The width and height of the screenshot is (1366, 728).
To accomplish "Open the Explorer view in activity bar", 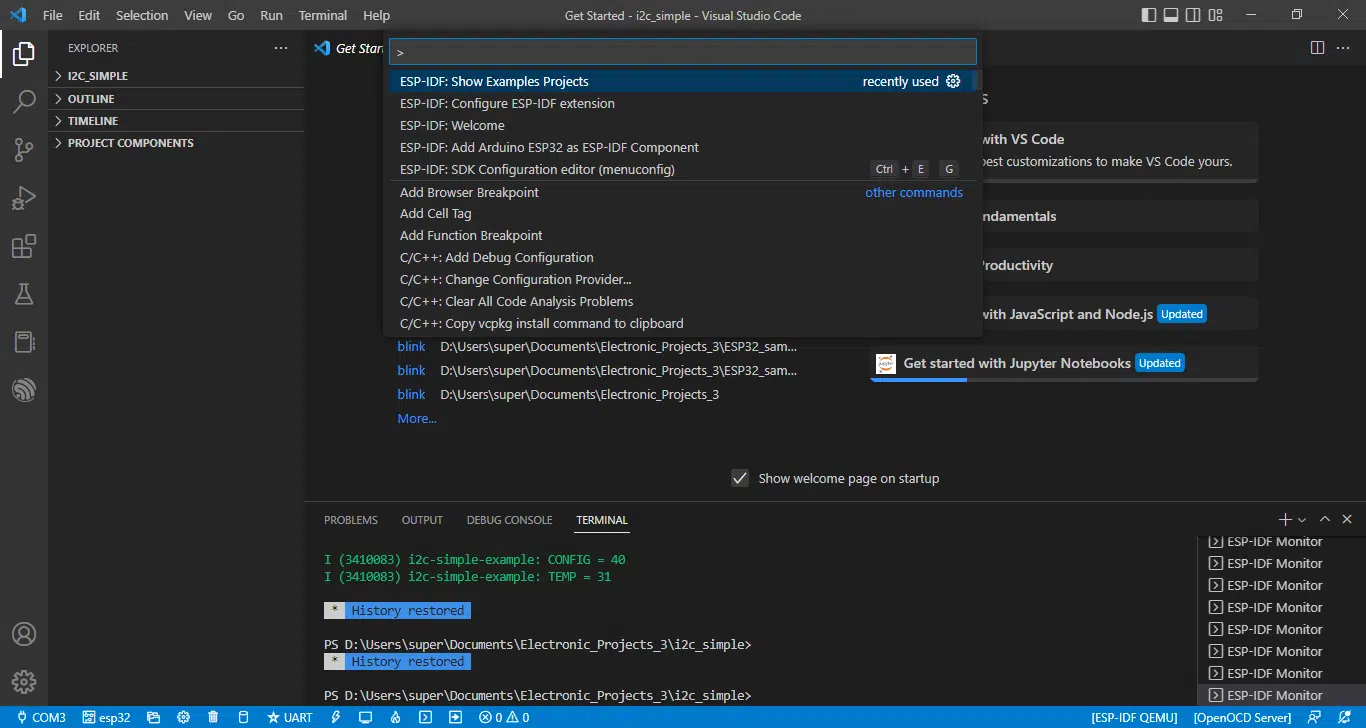I will 24,54.
